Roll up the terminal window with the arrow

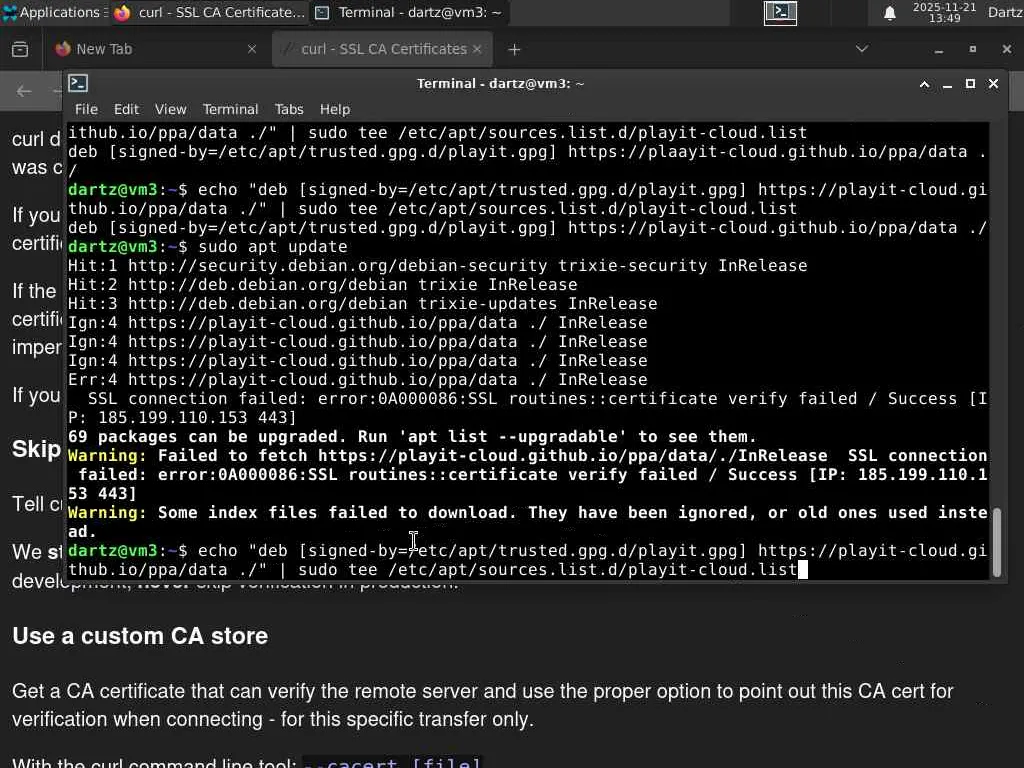pyautogui.click(x=924, y=84)
